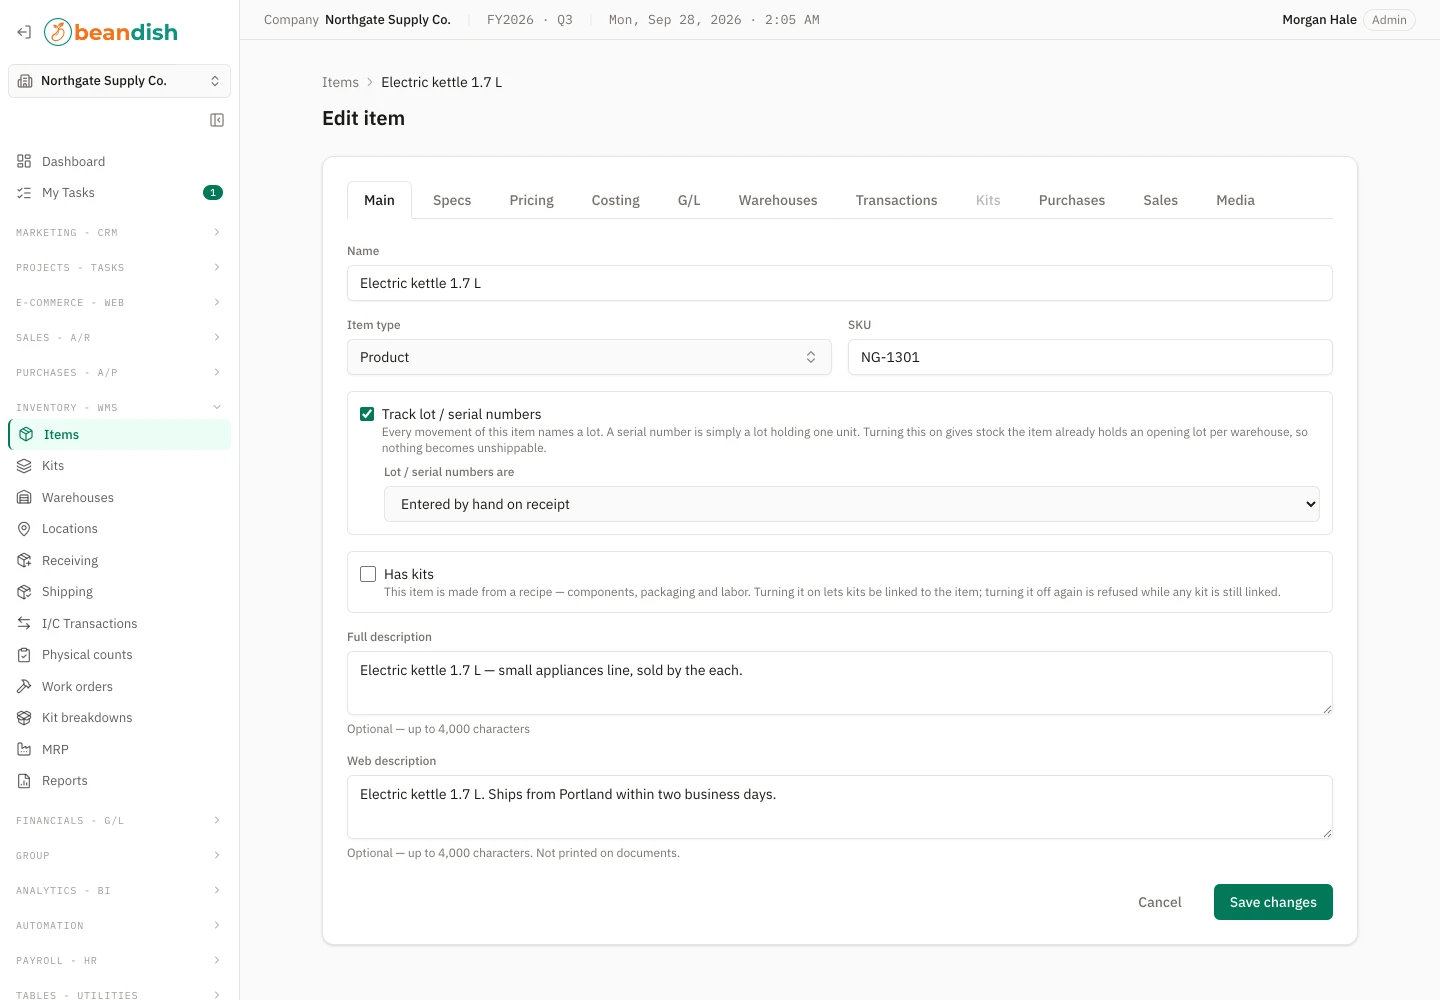Expand Financials - G/L section
The width and height of the screenshot is (1440, 1000).
pos(119,820)
